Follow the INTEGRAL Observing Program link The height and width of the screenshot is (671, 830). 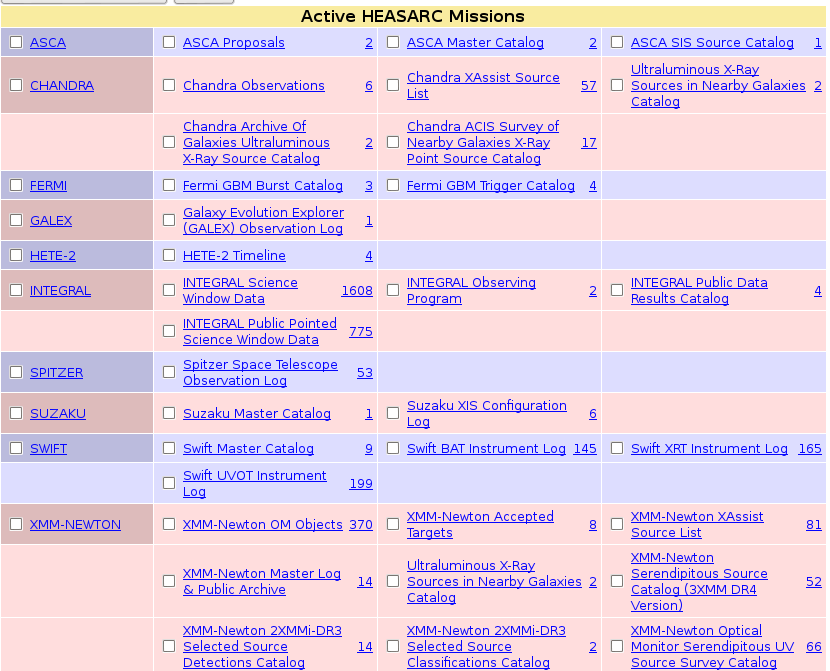point(471,290)
